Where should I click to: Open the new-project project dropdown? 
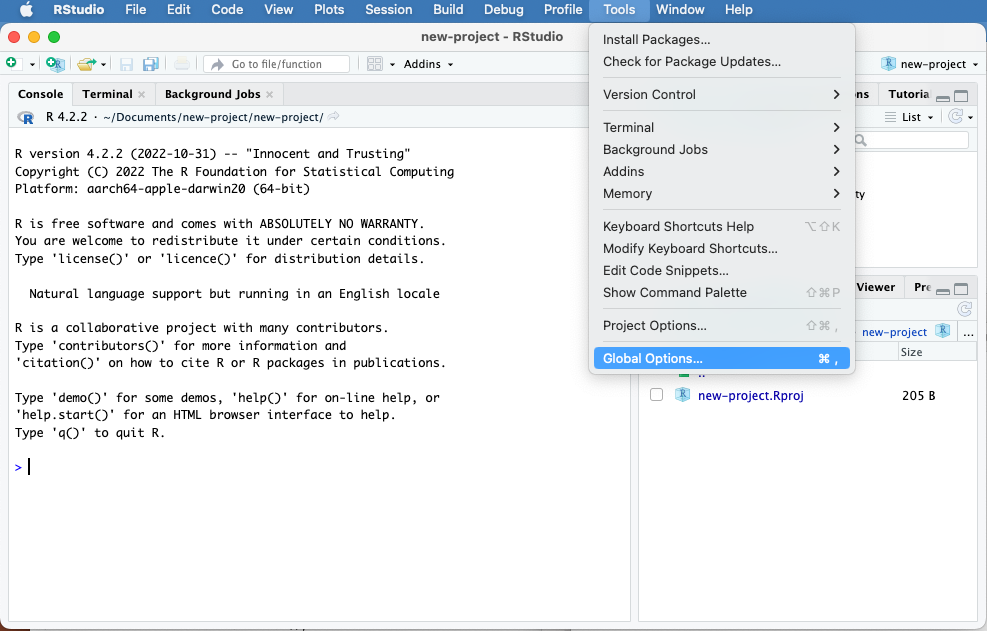930,64
